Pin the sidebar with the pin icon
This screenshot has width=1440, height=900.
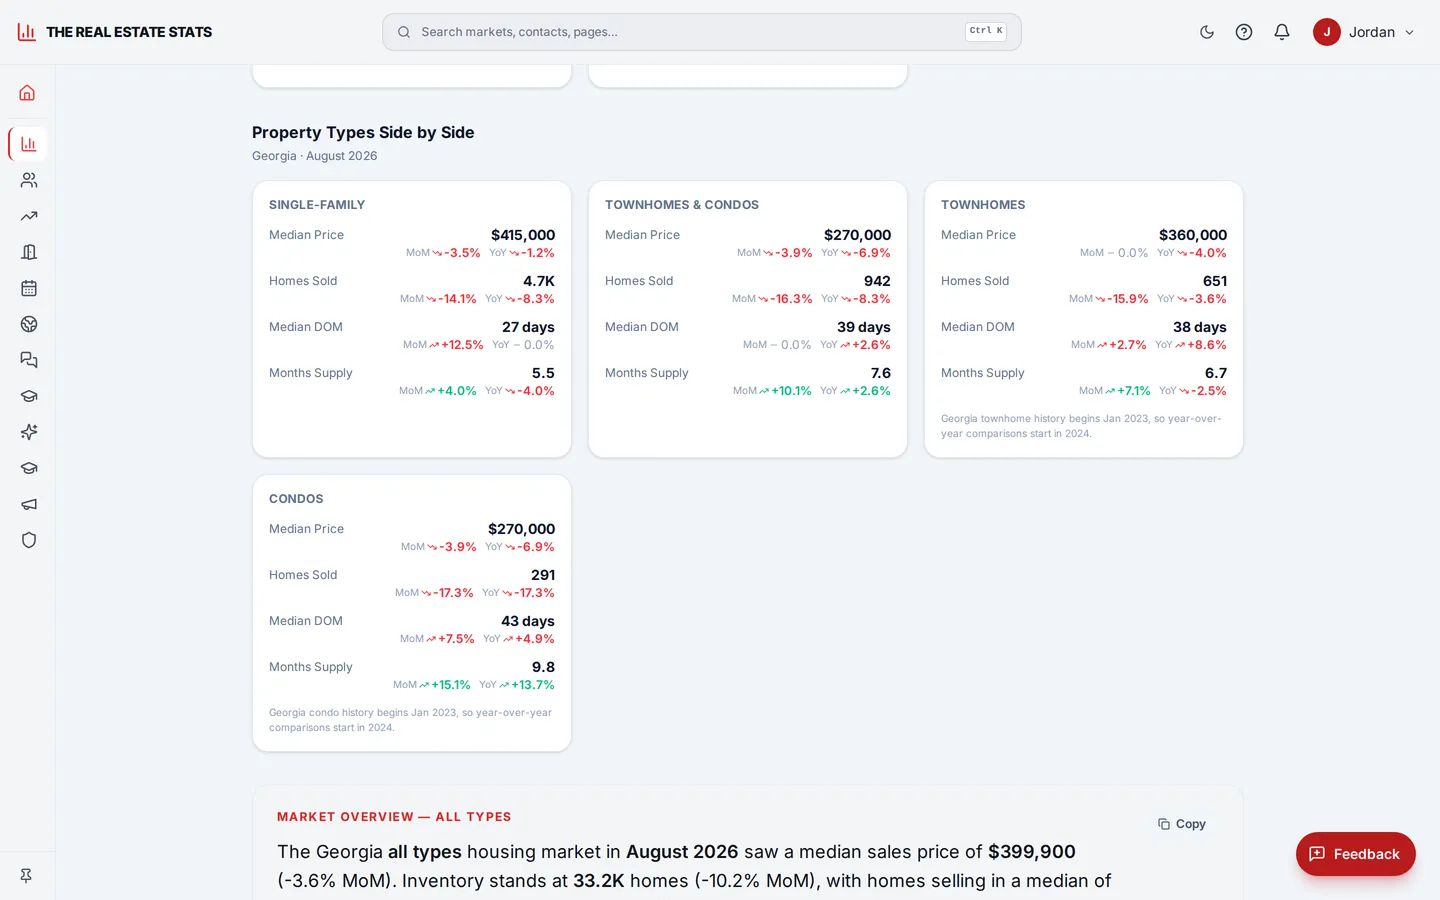tap(26, 875)
